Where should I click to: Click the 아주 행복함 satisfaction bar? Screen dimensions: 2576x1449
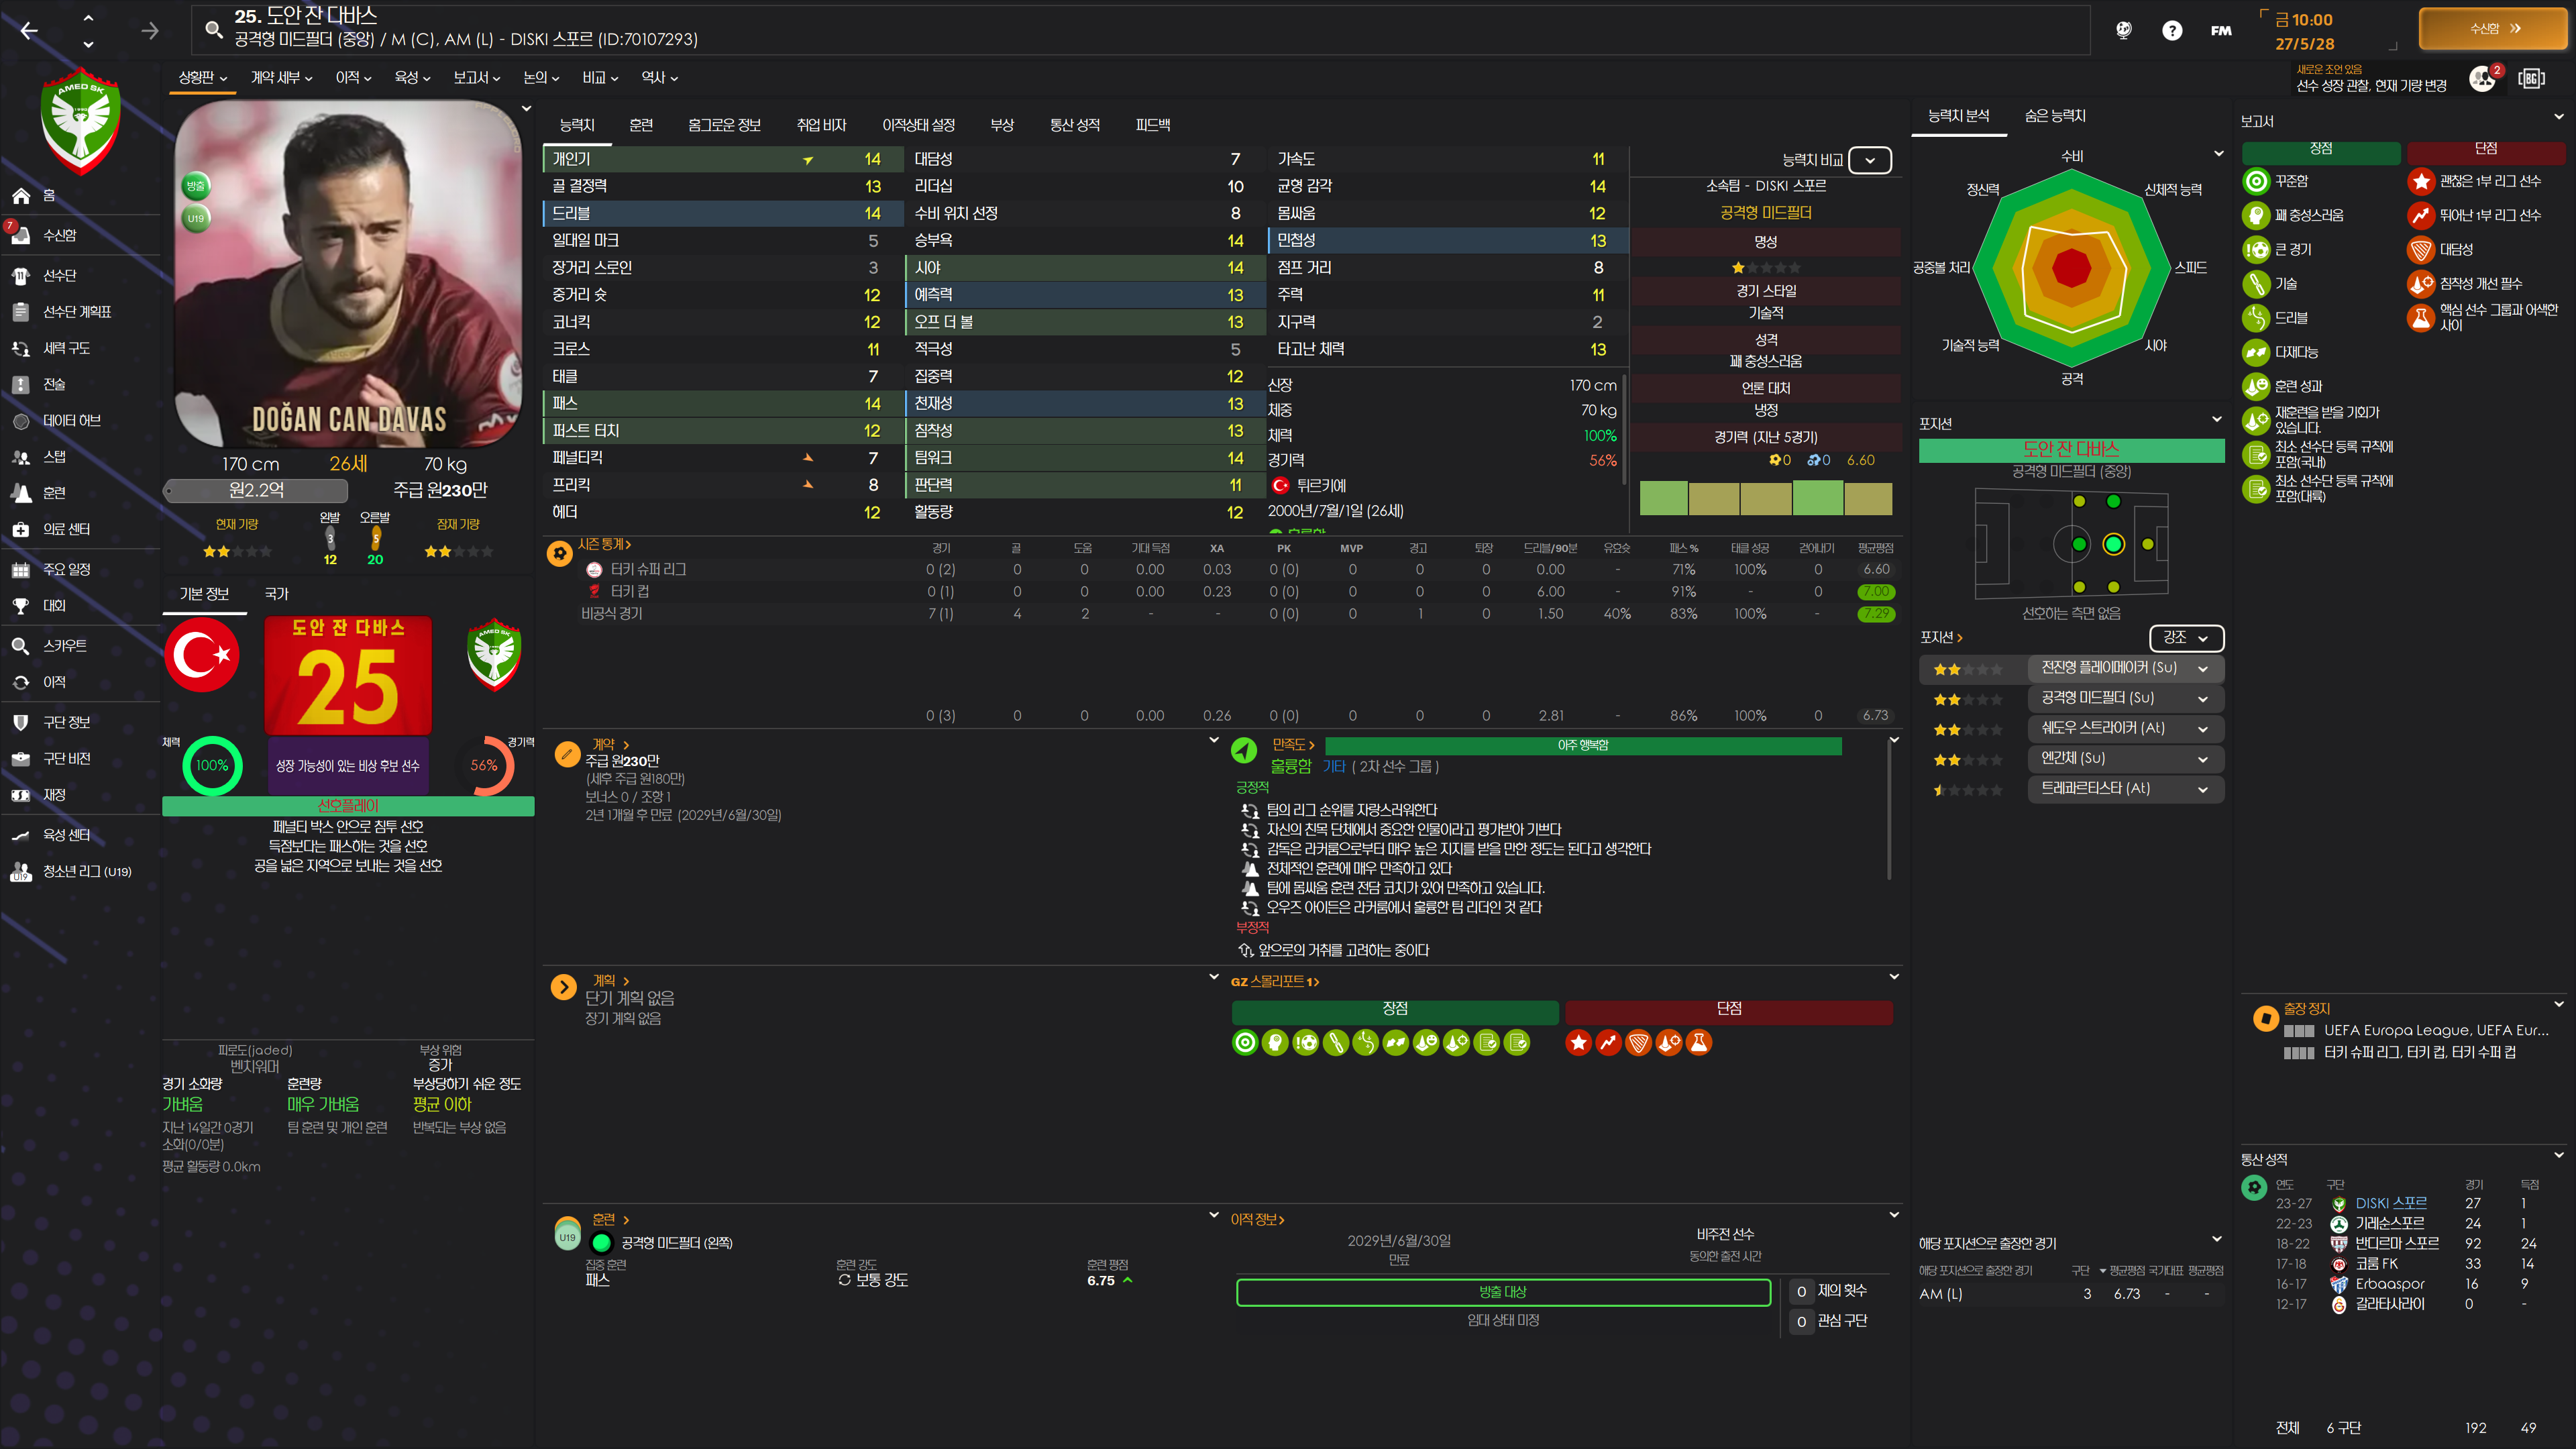[x=1582, y=746]
